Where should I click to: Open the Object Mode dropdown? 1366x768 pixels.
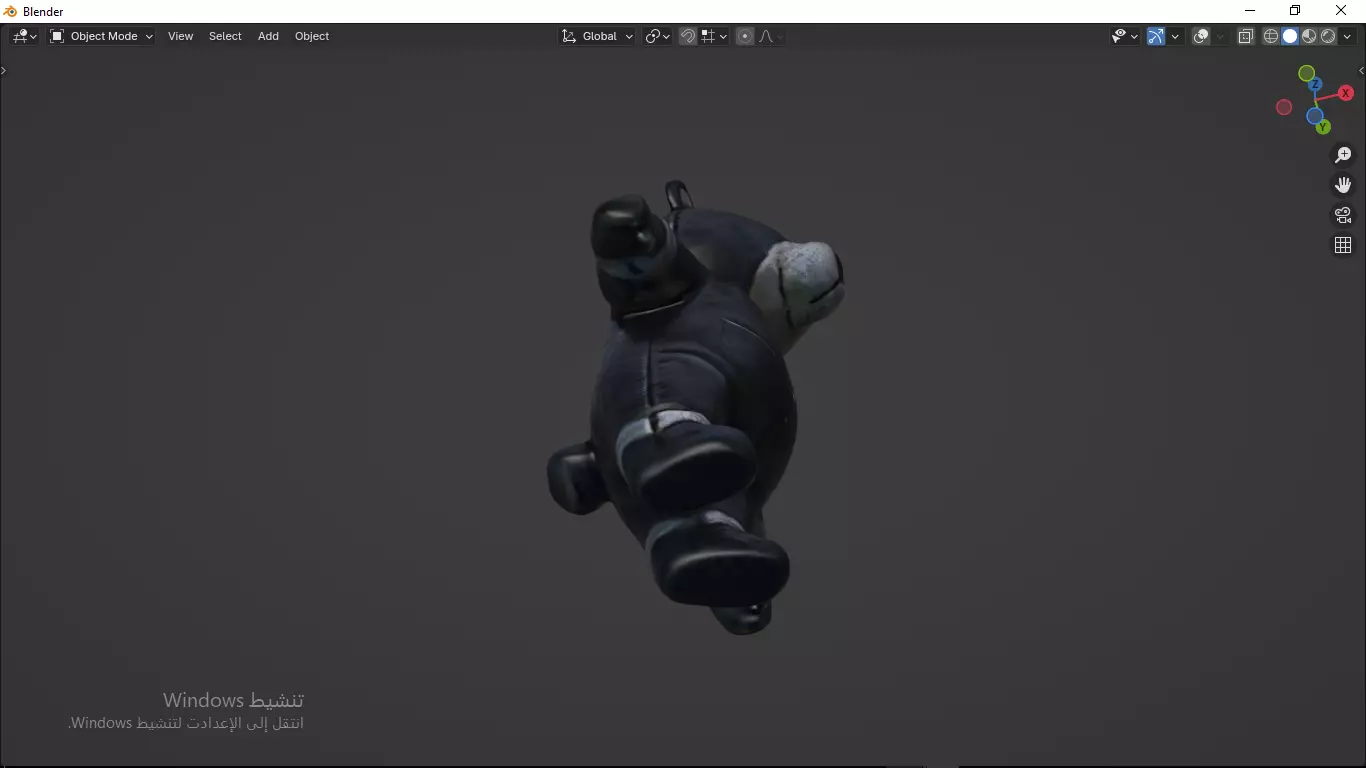(x=101, y=36)
